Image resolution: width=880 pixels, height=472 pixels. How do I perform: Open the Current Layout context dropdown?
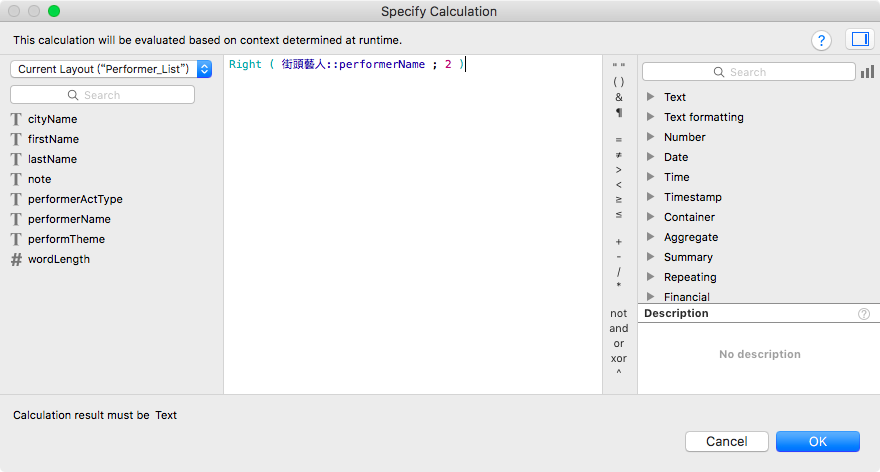point(111,69)
